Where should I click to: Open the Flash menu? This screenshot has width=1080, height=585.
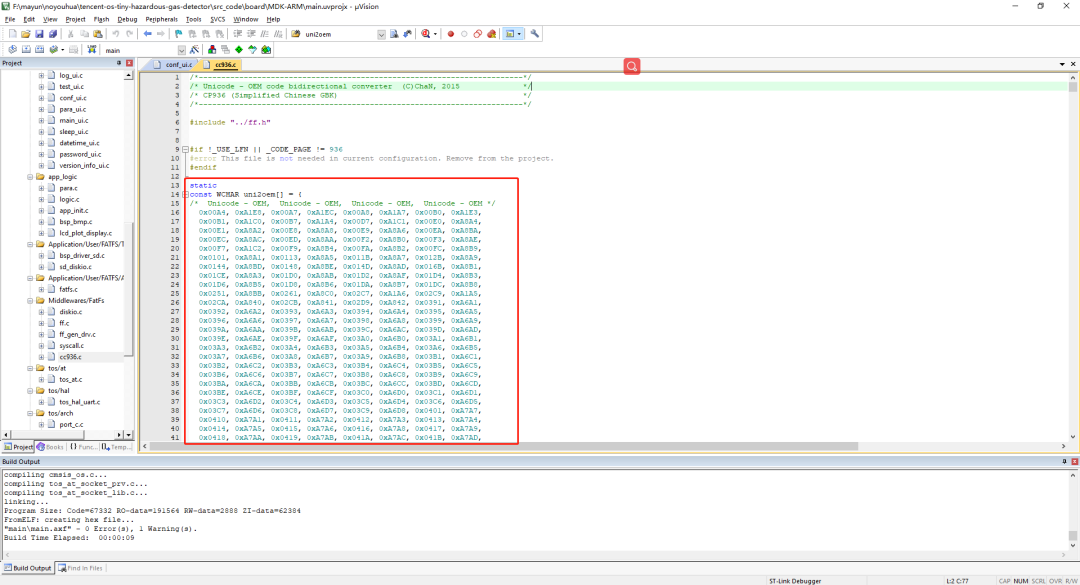coord(101,19)
